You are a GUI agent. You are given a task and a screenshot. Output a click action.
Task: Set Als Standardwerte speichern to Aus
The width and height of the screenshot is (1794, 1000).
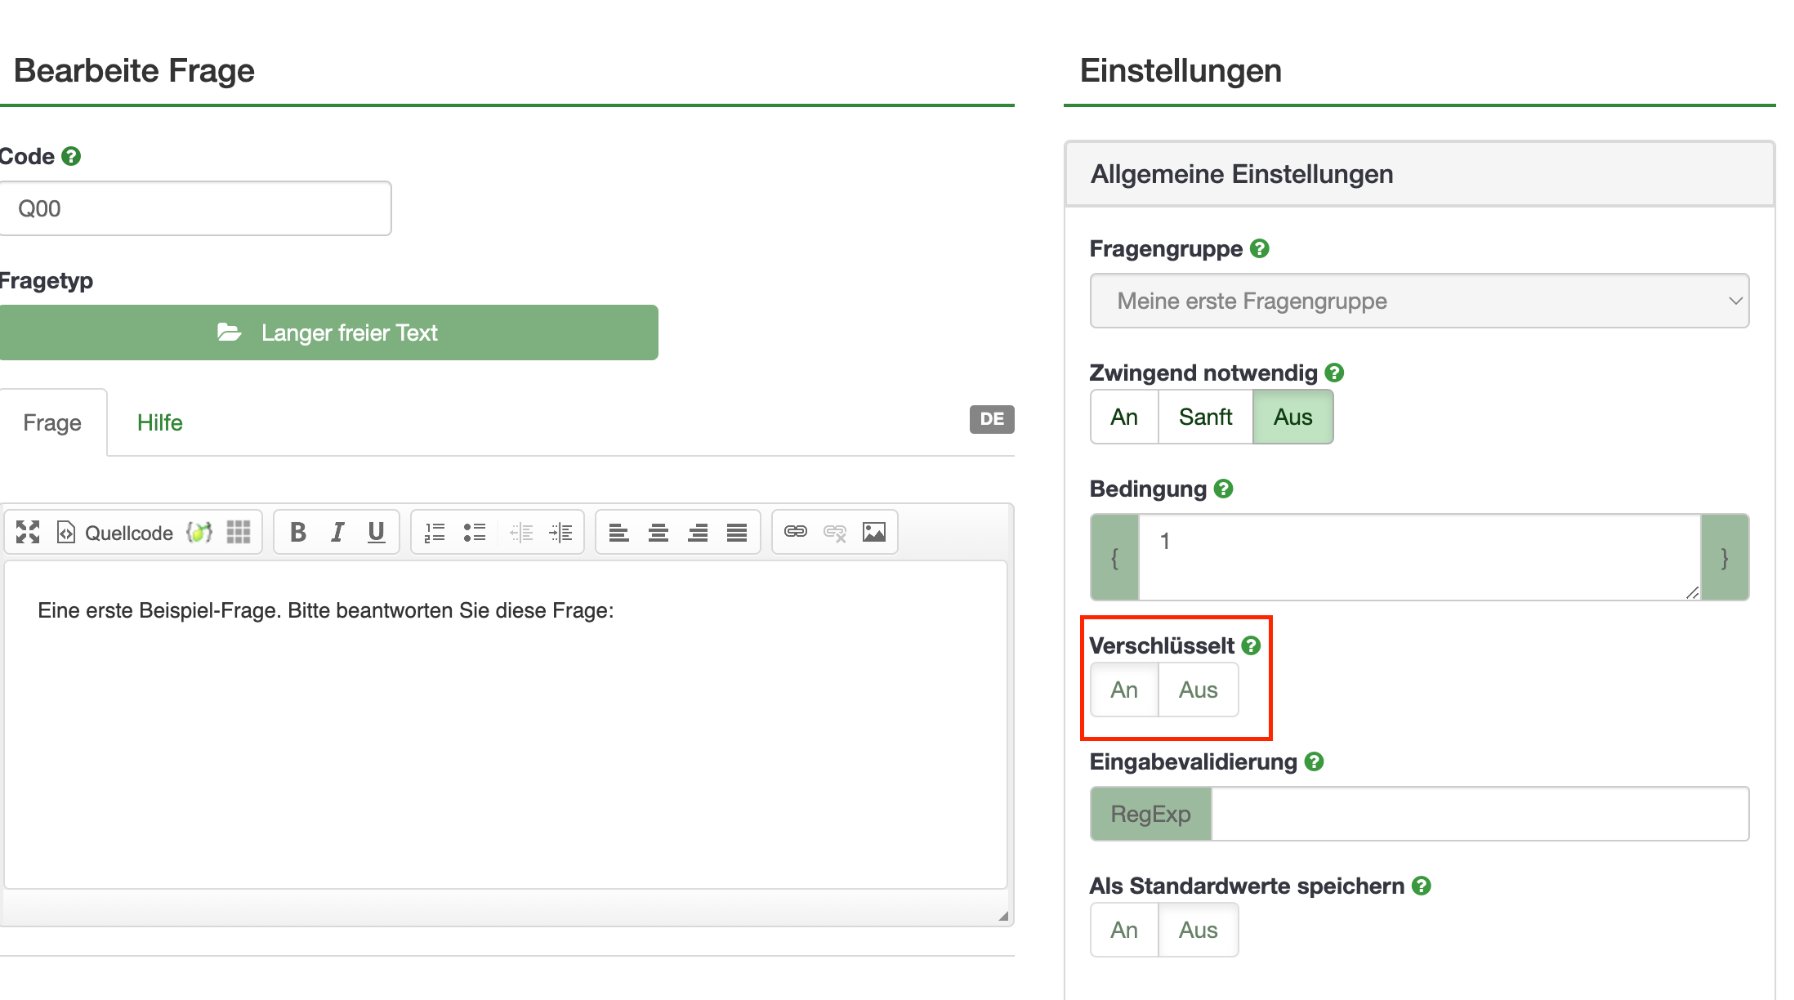coord(1198,930)
